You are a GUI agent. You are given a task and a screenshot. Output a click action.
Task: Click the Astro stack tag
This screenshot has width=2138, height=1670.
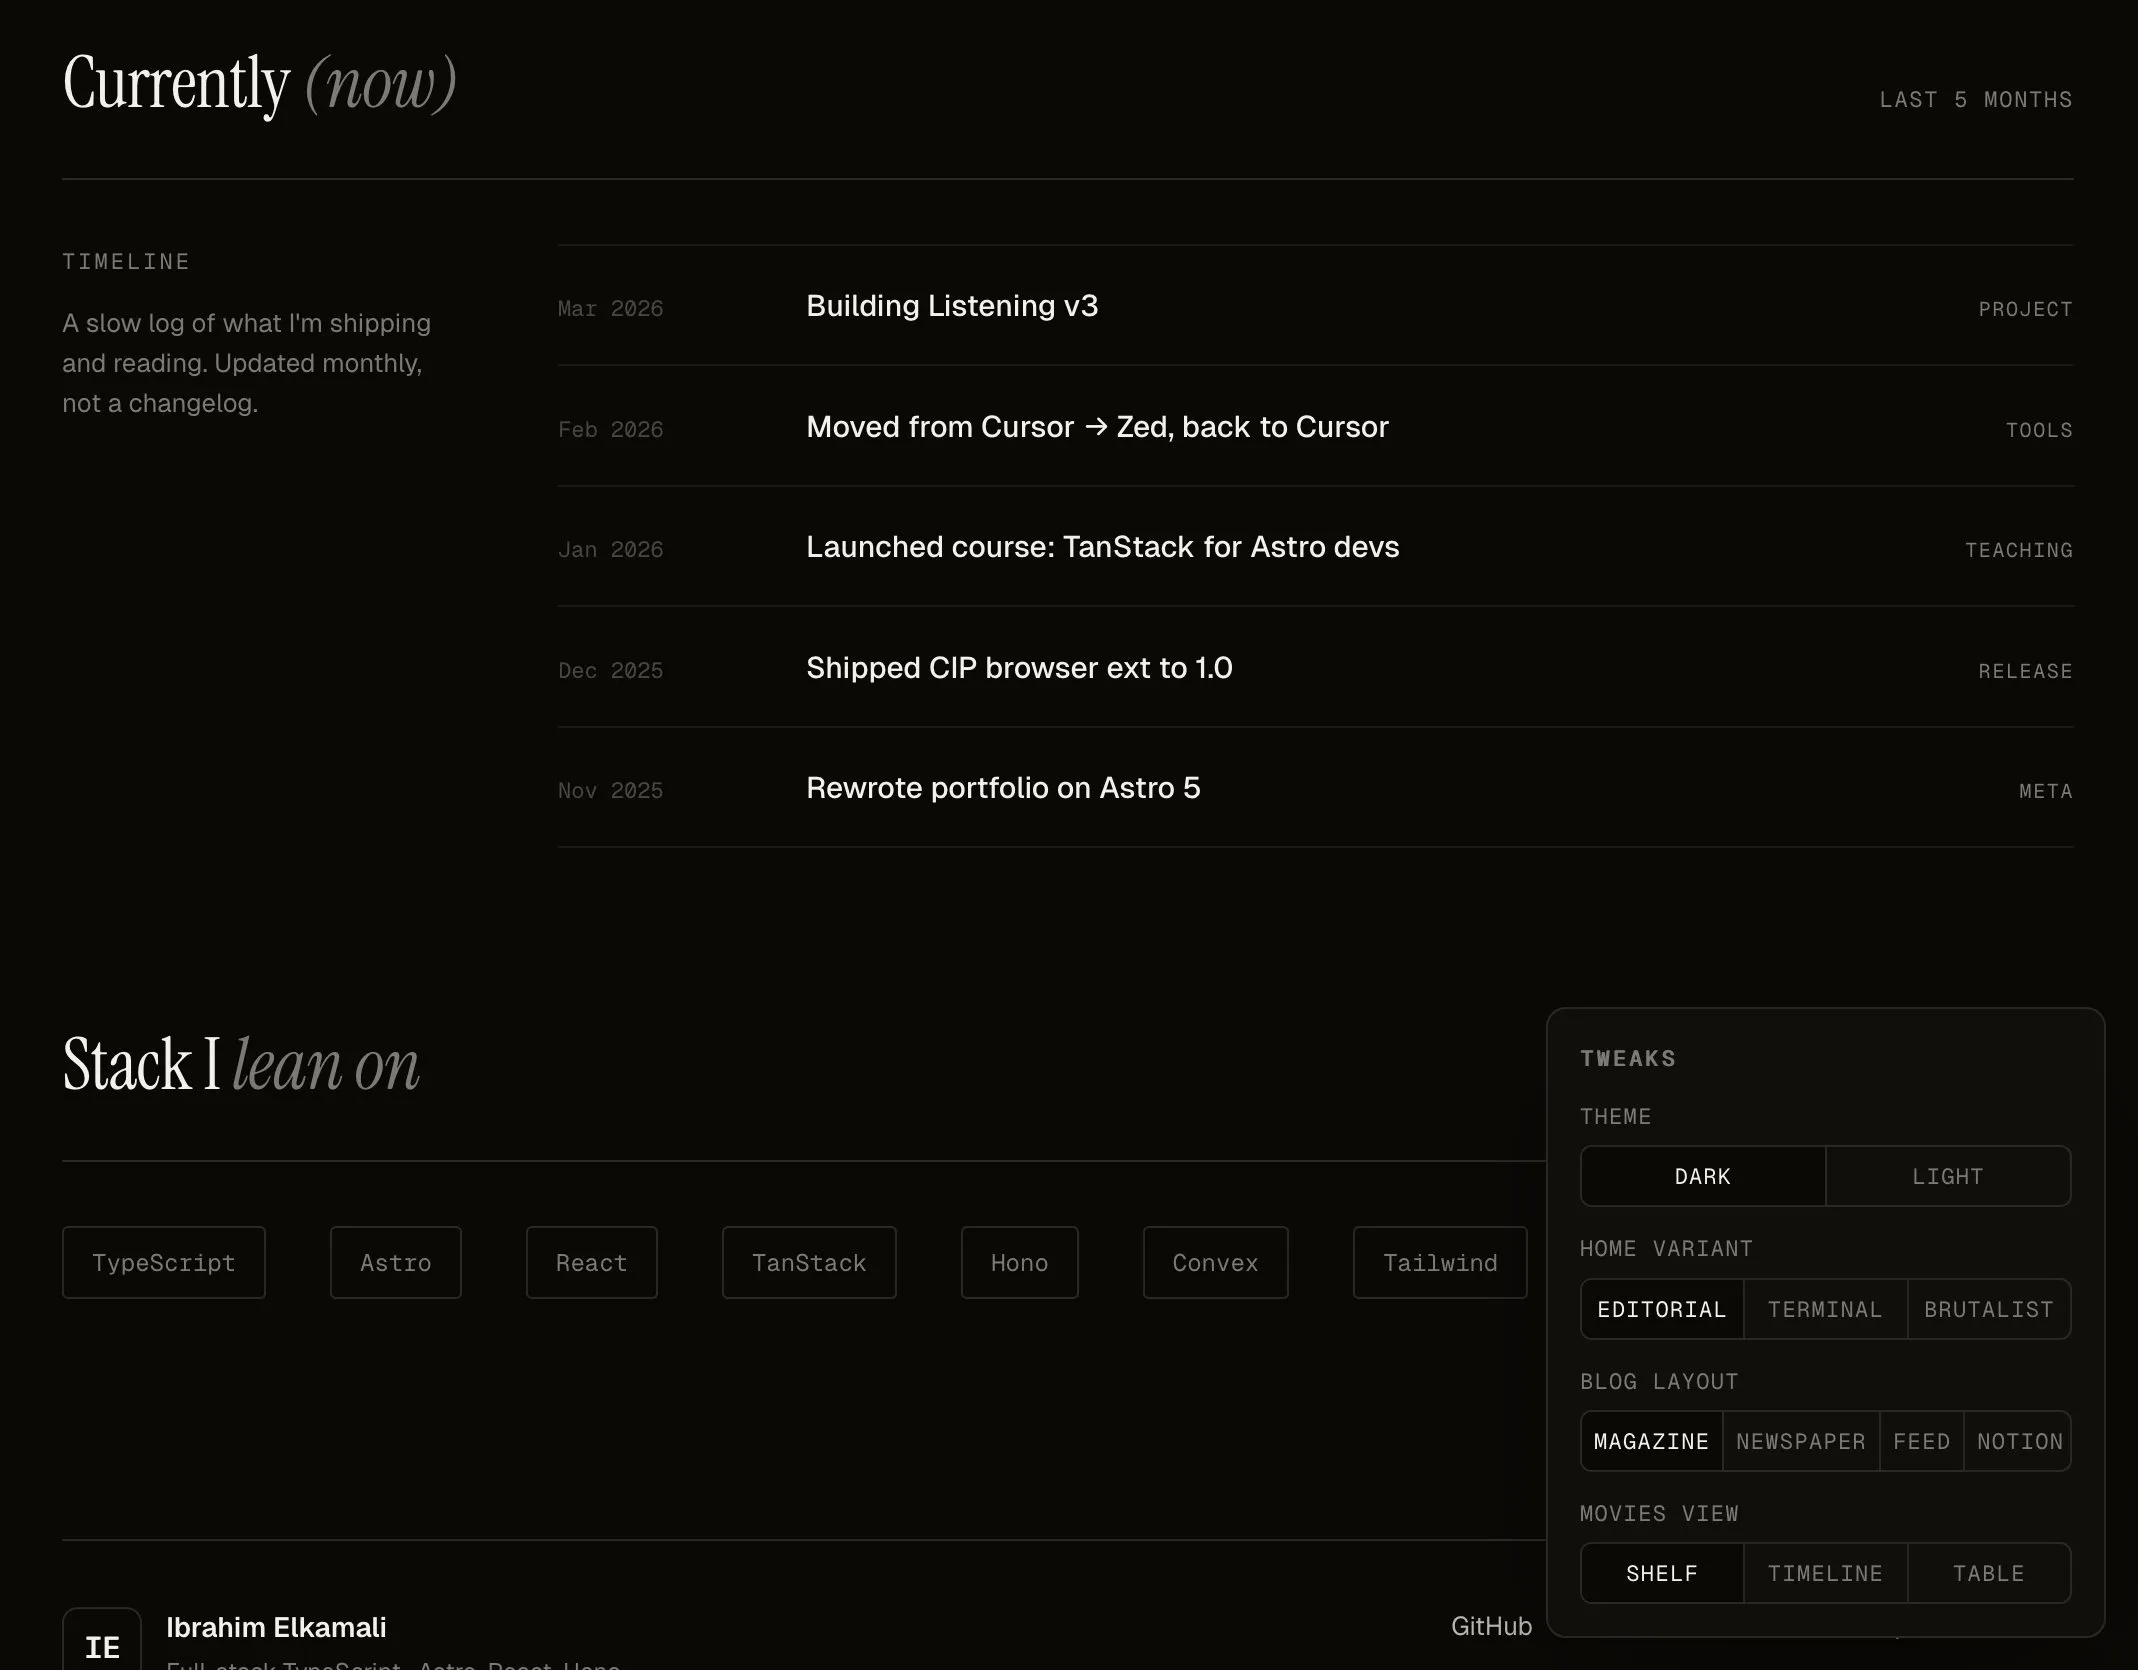pyautogui.click(x=396, y=1263)
